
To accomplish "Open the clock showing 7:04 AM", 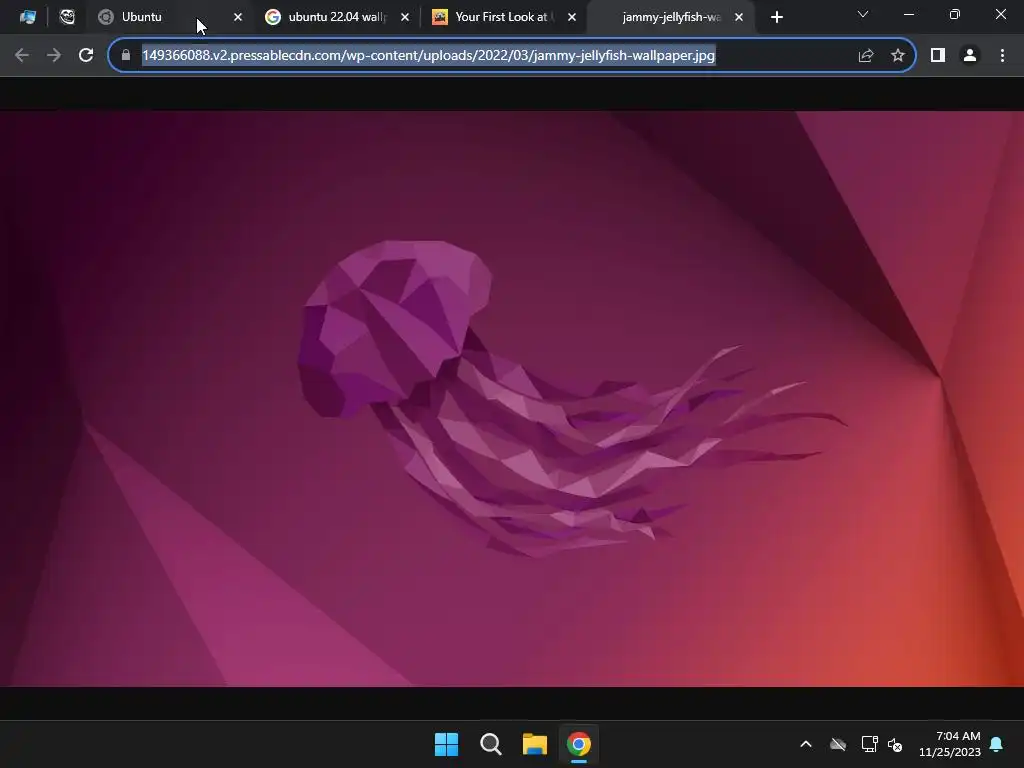I will (x=950, y=744).
